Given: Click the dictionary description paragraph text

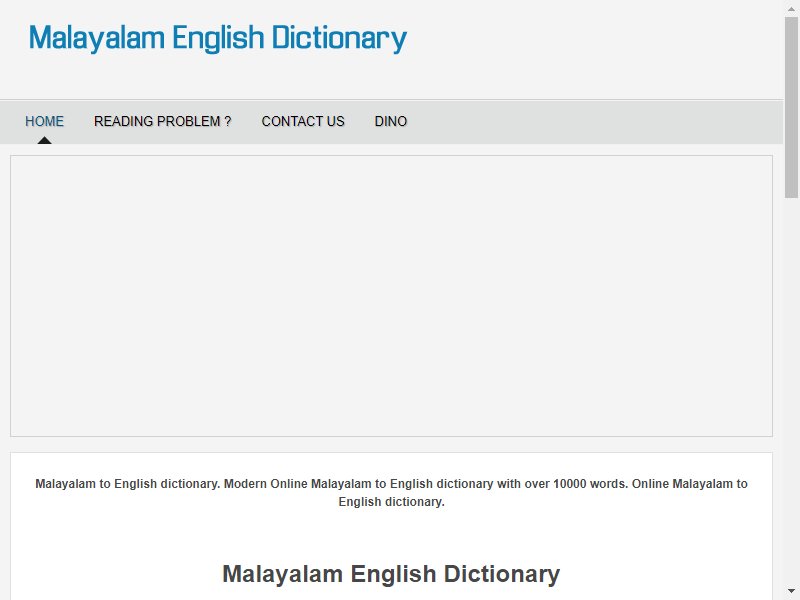Looking at the screenshot, I should 391,493.
